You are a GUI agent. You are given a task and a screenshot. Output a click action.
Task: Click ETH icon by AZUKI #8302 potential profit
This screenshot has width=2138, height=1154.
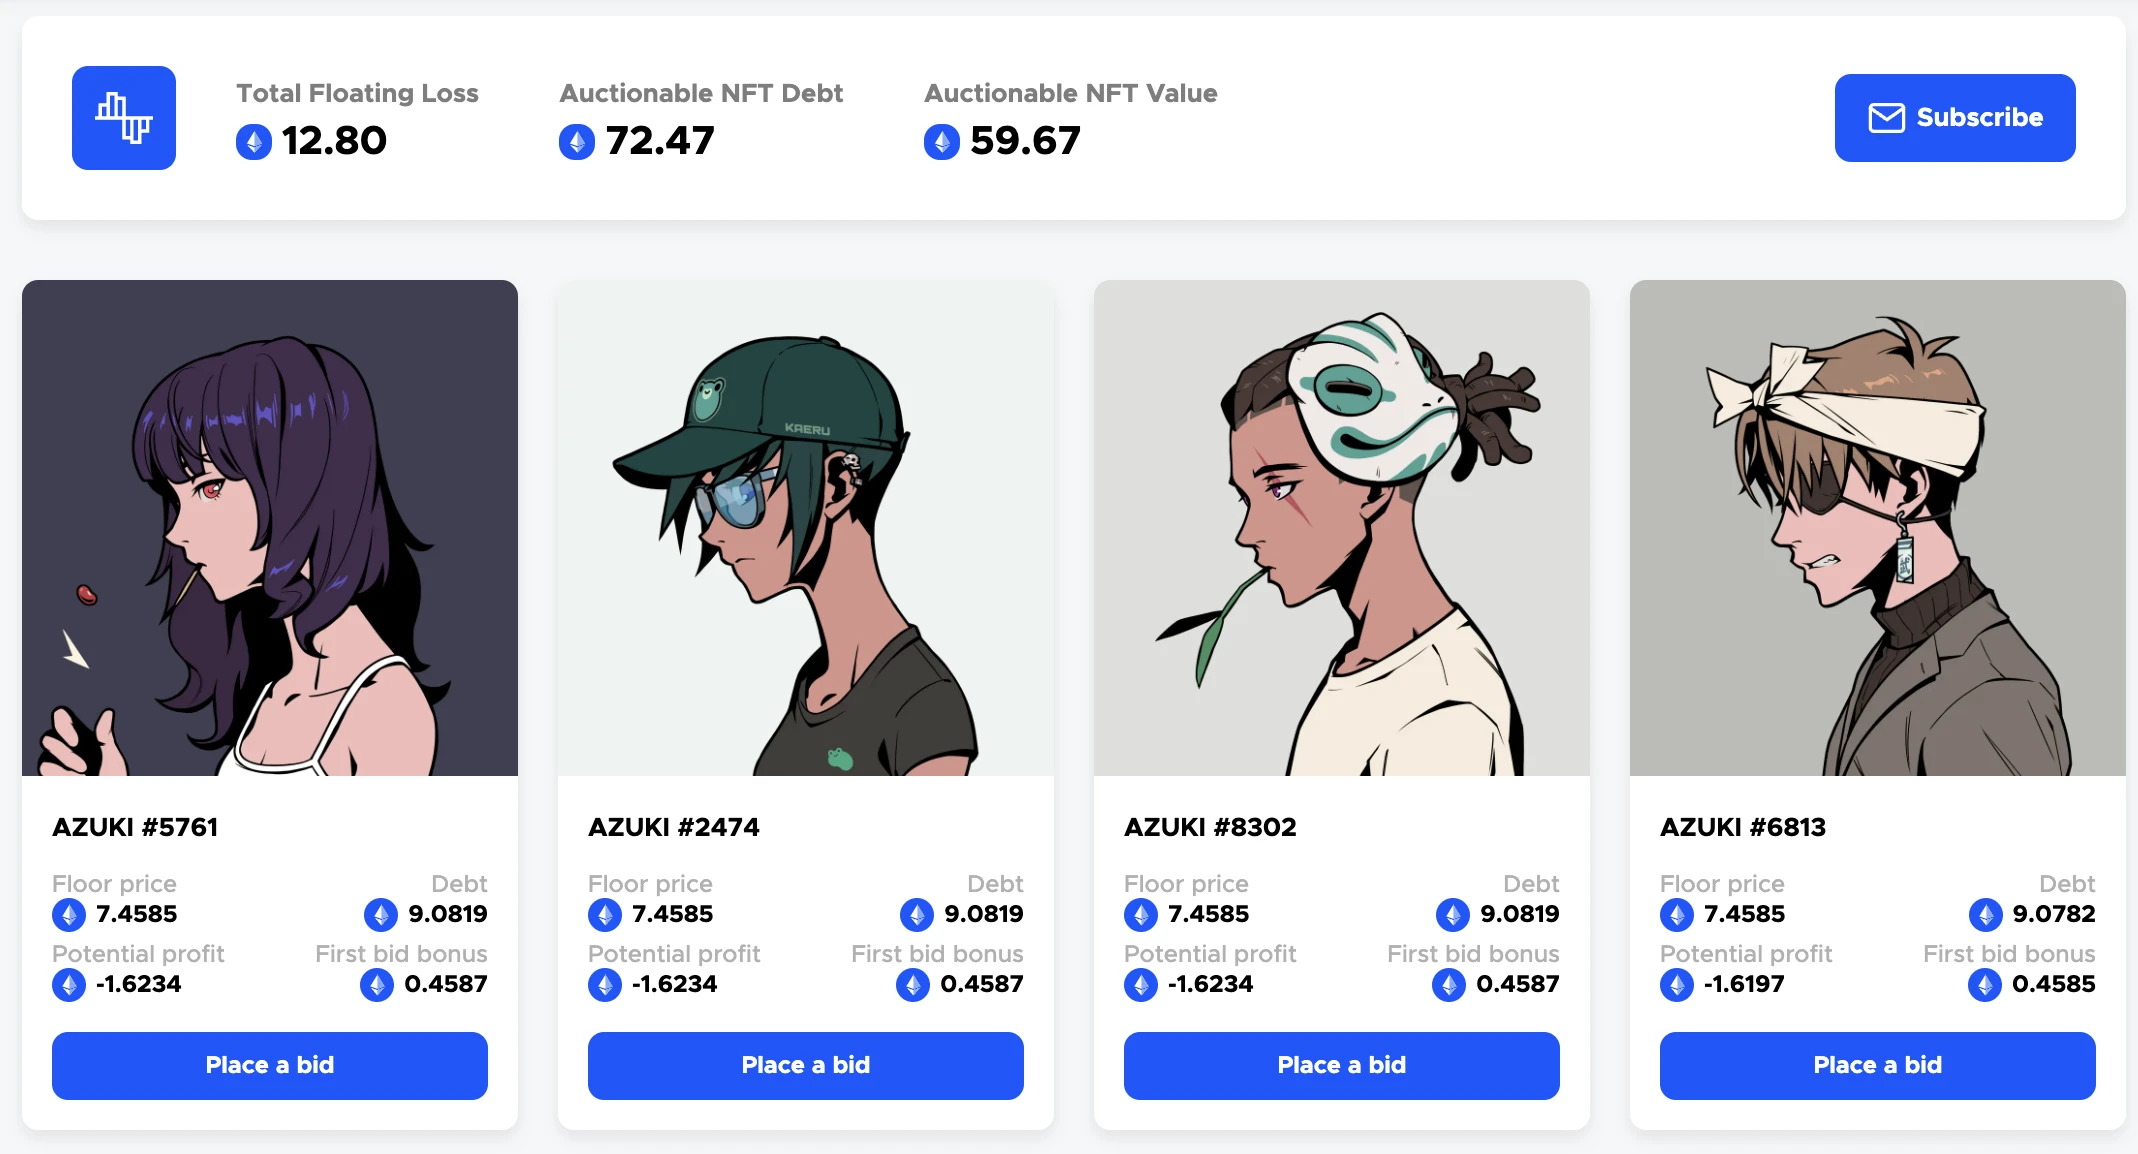click(x=1141, y=985)
